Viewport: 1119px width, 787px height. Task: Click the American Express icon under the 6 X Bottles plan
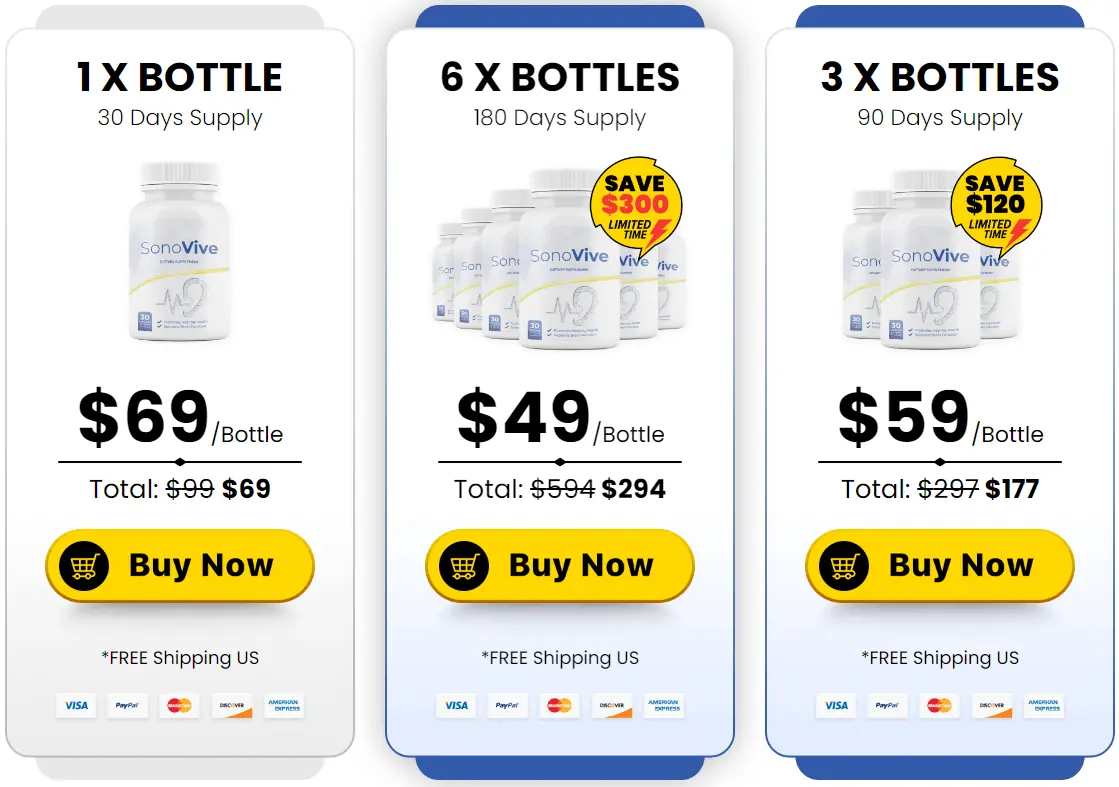[664, 705]
